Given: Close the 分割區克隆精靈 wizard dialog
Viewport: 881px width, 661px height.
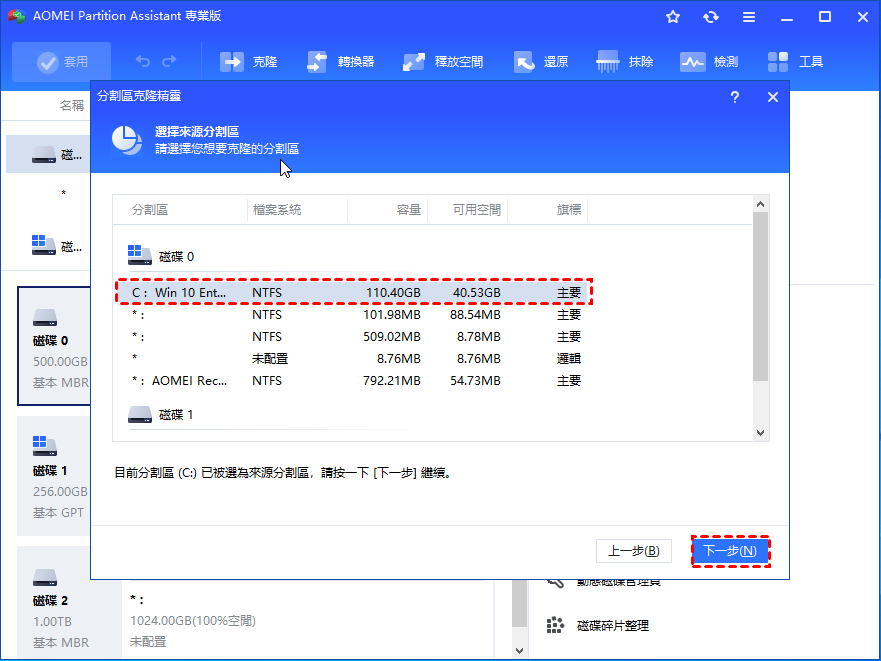Looking at the screenshot, I should coord(773,97).
